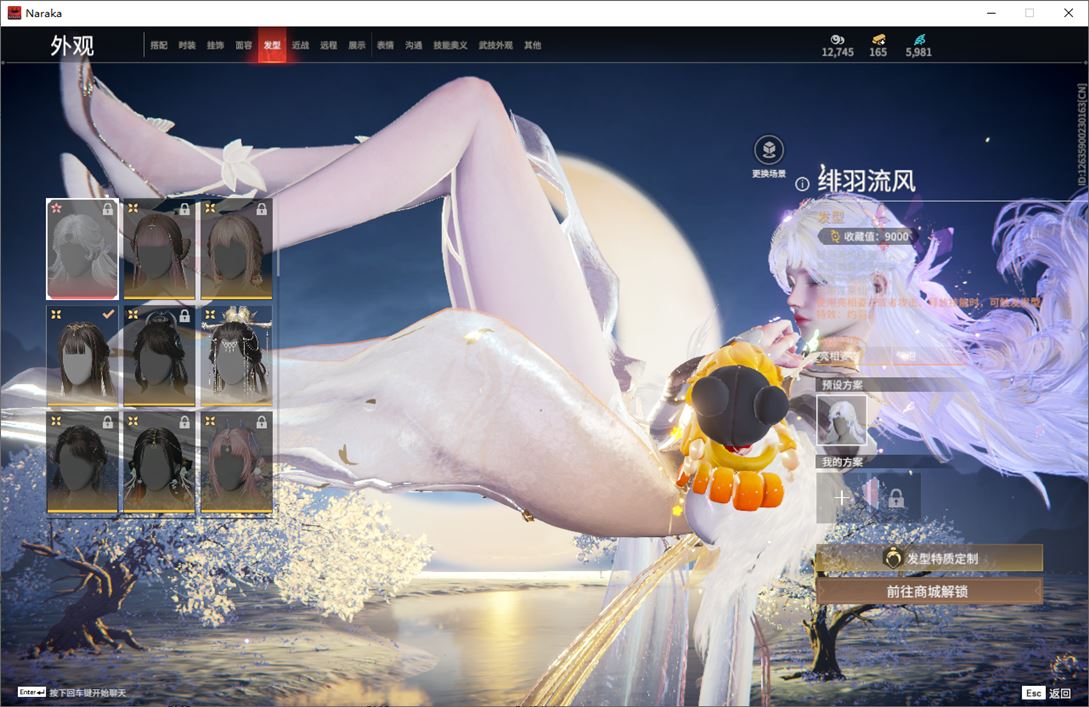Click the 12,745 coin currency icon
The height and width of the screenshot is (707, 1089).
pos(837,40)
